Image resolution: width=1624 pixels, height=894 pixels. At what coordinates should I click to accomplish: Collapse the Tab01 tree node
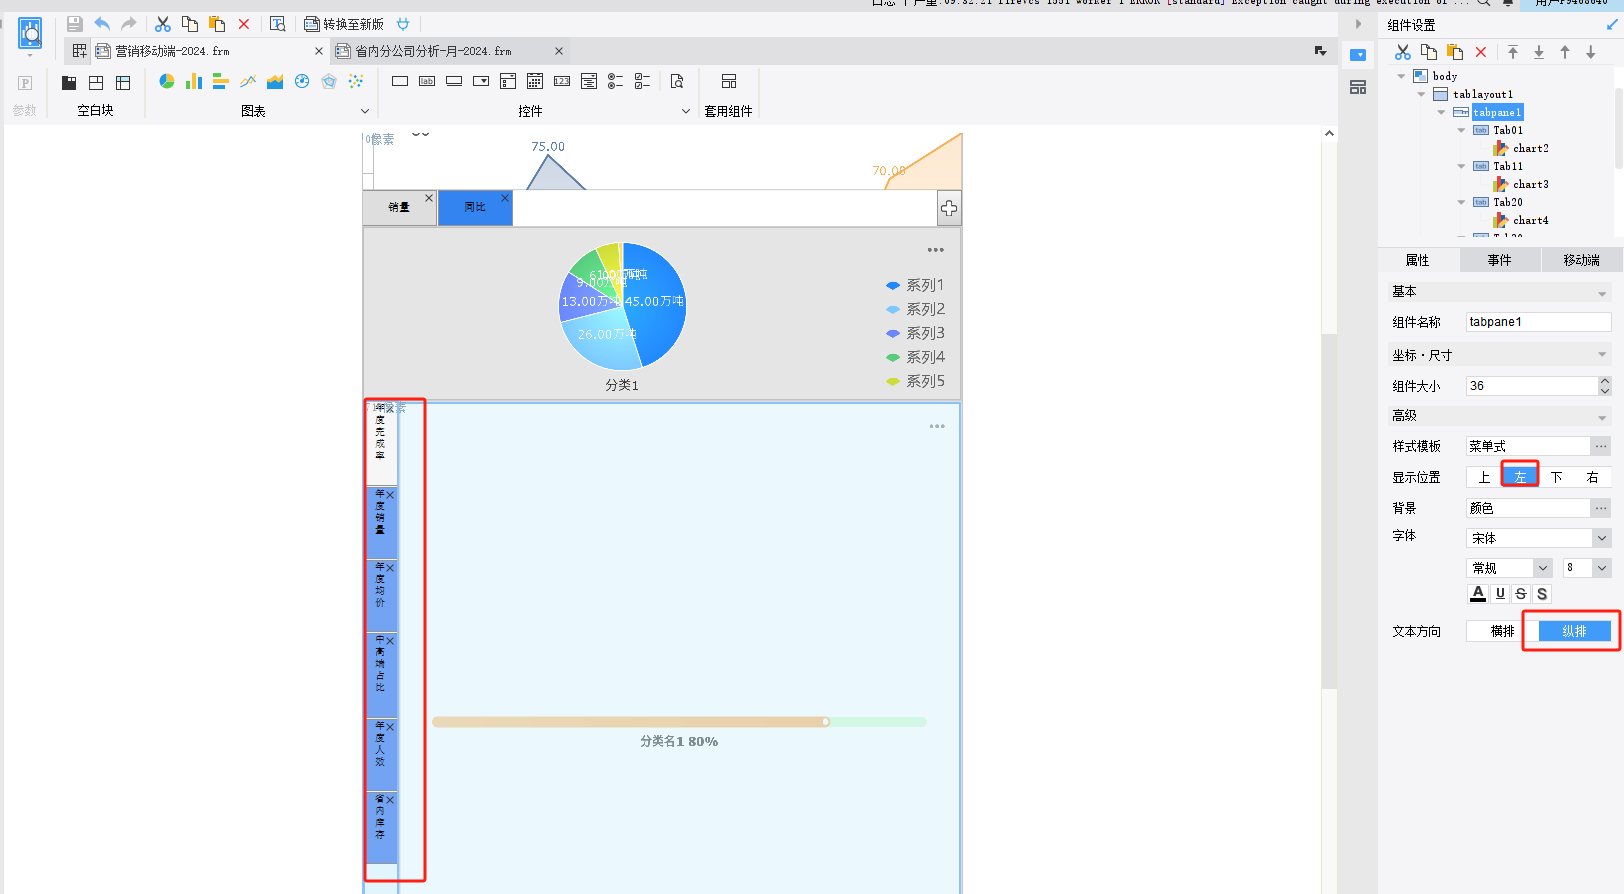pos(1461,130)
